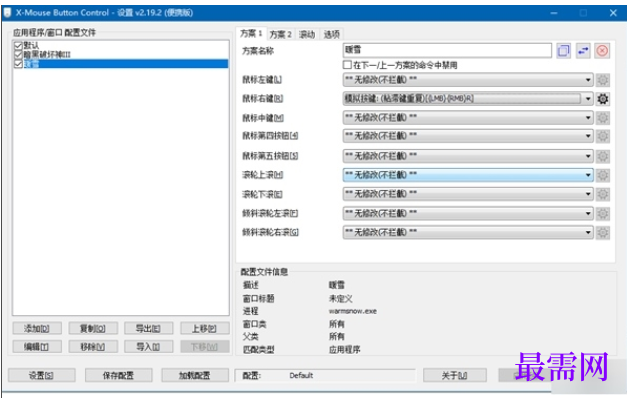Click the X-Mouse Button Control title bar icon
Image resolution: width=627 pixels, height=398 pixels.
[x=8, y=12]
